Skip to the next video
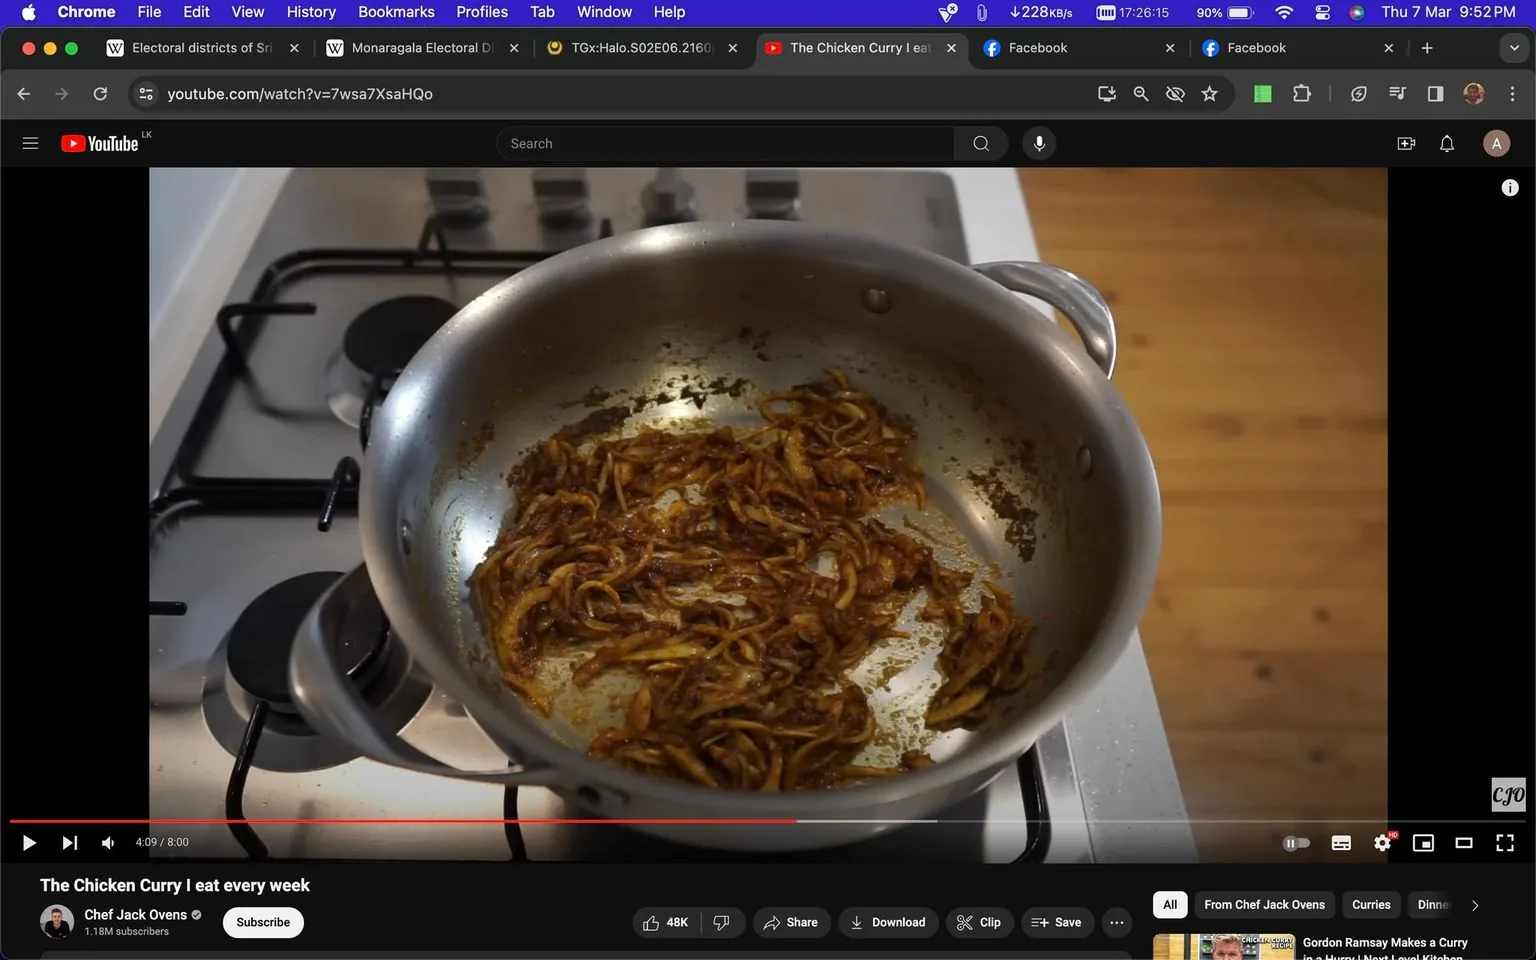 tap(69, 842)
